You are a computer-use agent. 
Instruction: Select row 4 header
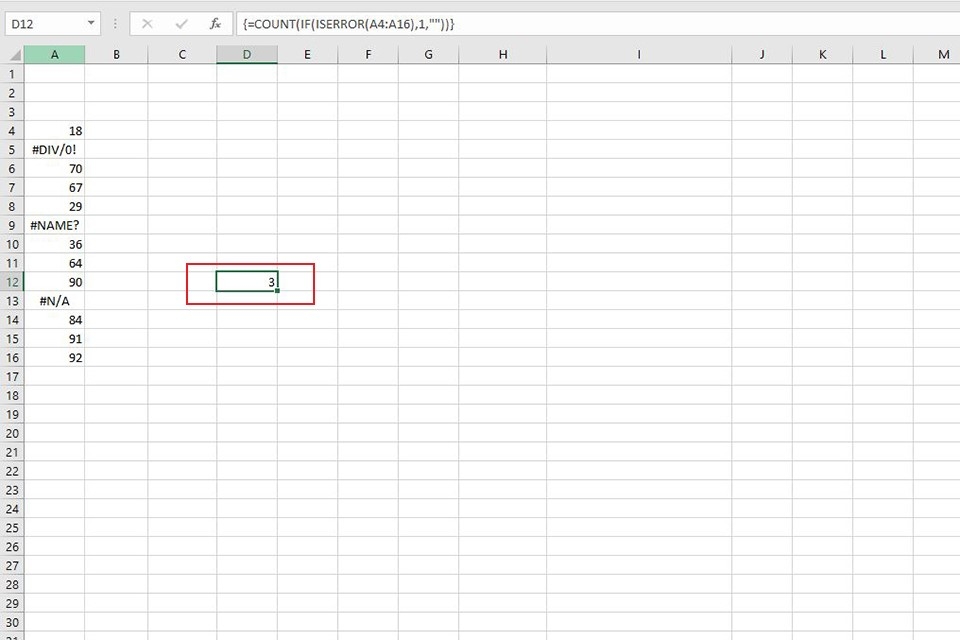pos(12,131)
